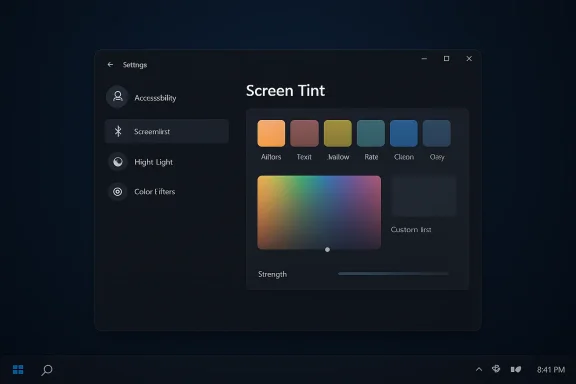Choose the reddish-brown Texit tint swatch

304,133
